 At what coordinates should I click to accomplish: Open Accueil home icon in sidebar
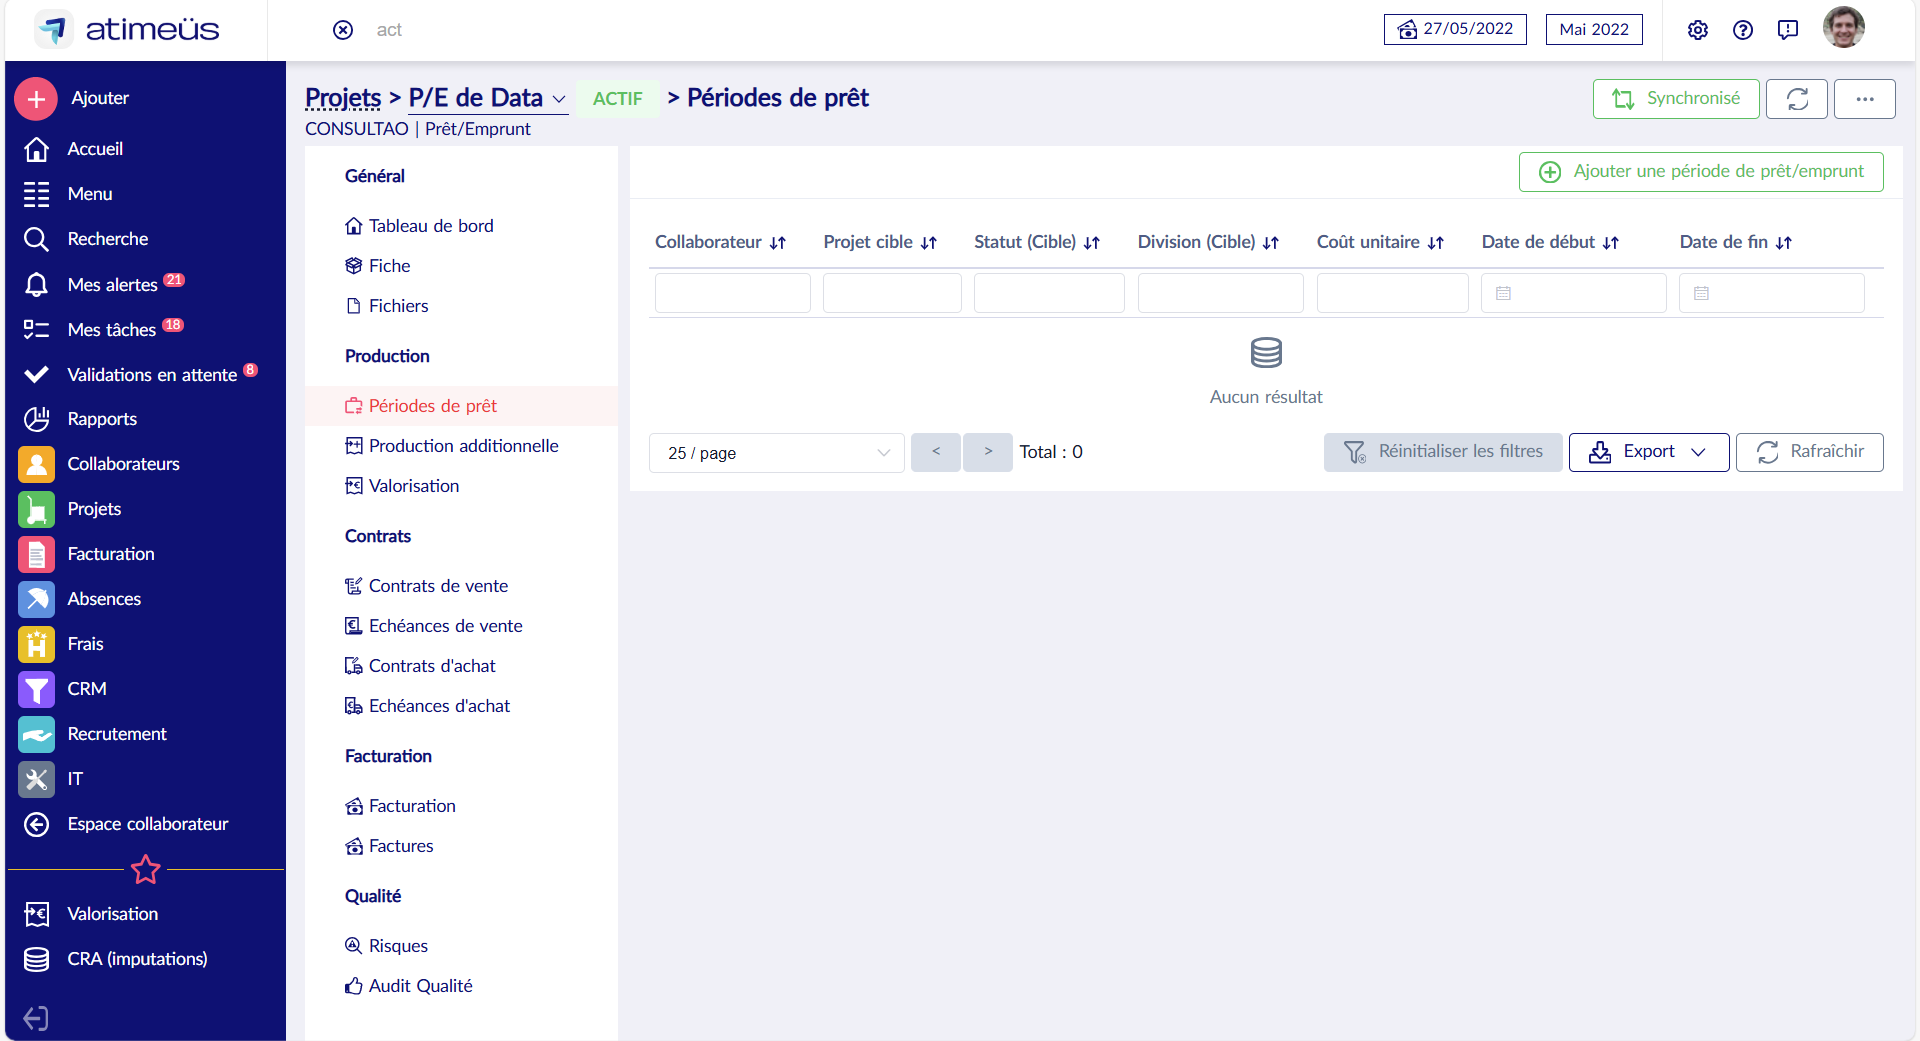(36, 149)
